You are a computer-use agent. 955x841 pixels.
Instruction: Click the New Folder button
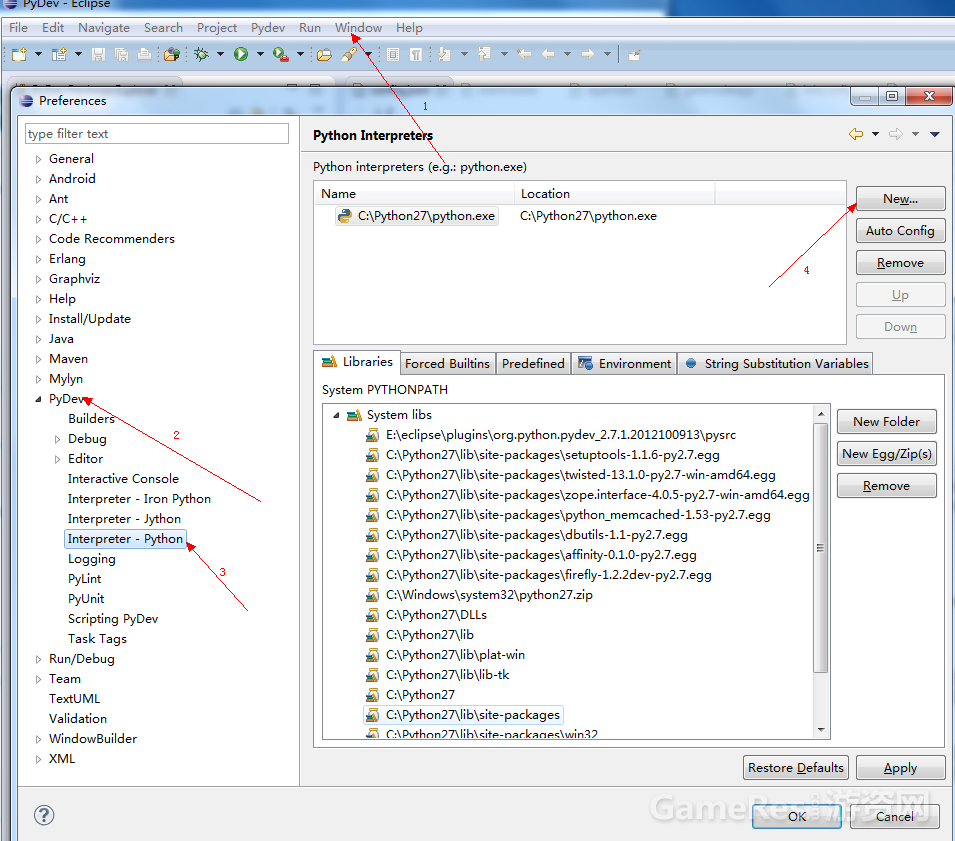point(886,421)
